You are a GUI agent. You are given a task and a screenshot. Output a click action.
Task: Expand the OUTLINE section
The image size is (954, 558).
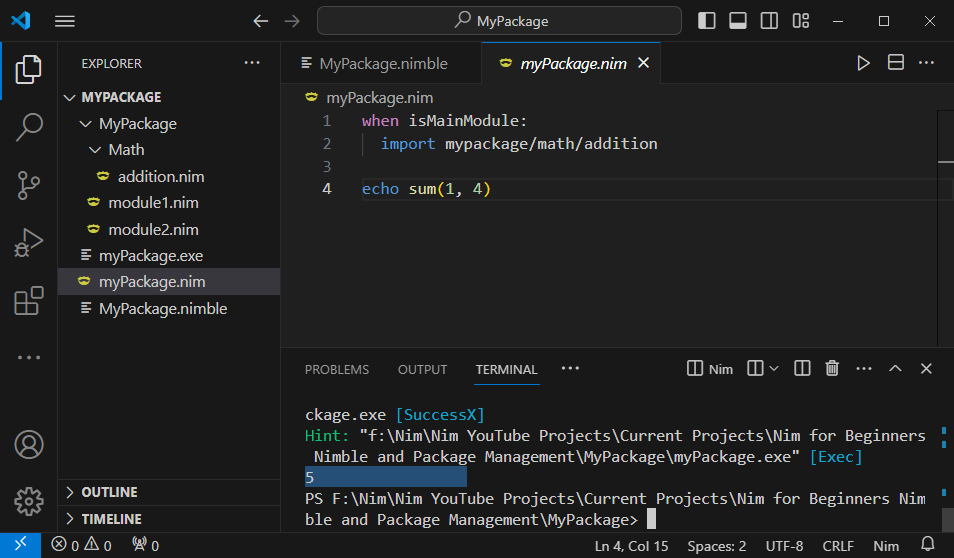(169, 492)
